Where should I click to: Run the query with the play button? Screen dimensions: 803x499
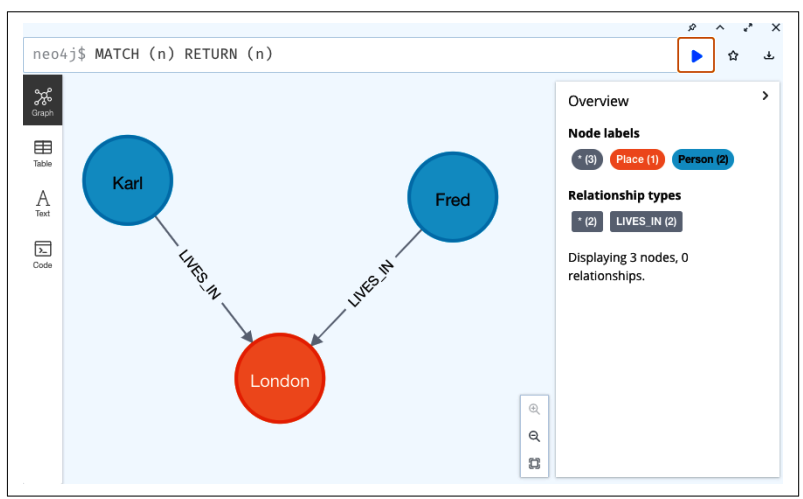tap(696, 55)
